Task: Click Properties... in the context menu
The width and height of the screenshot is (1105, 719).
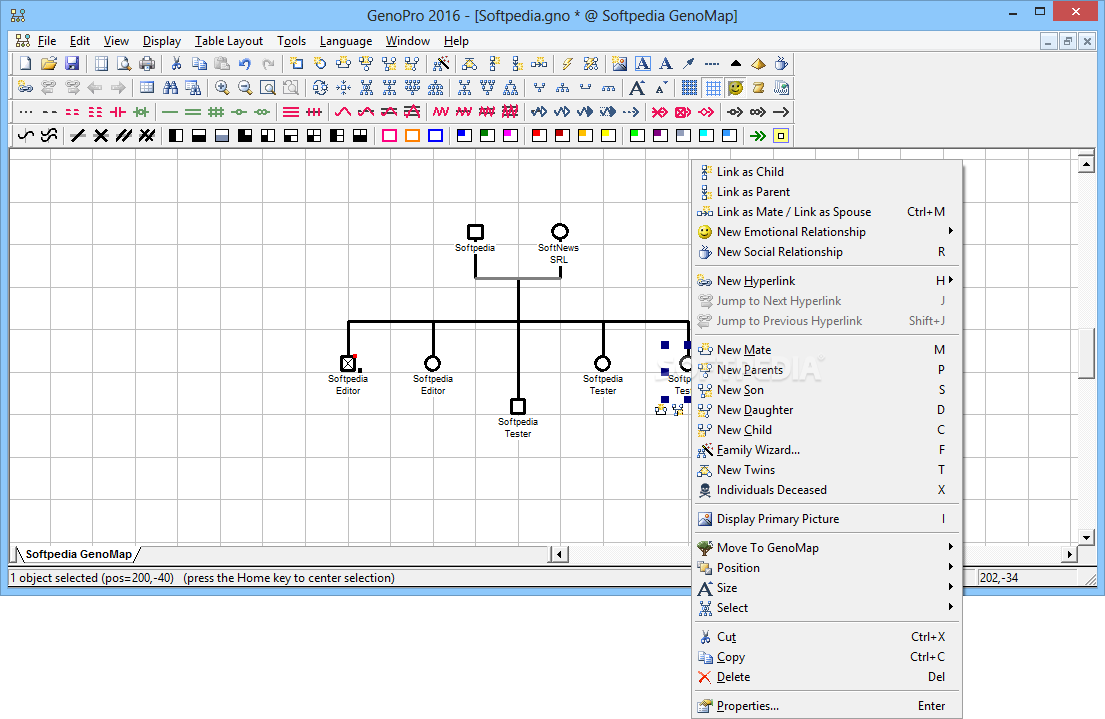Action: [x=747, y=706]
